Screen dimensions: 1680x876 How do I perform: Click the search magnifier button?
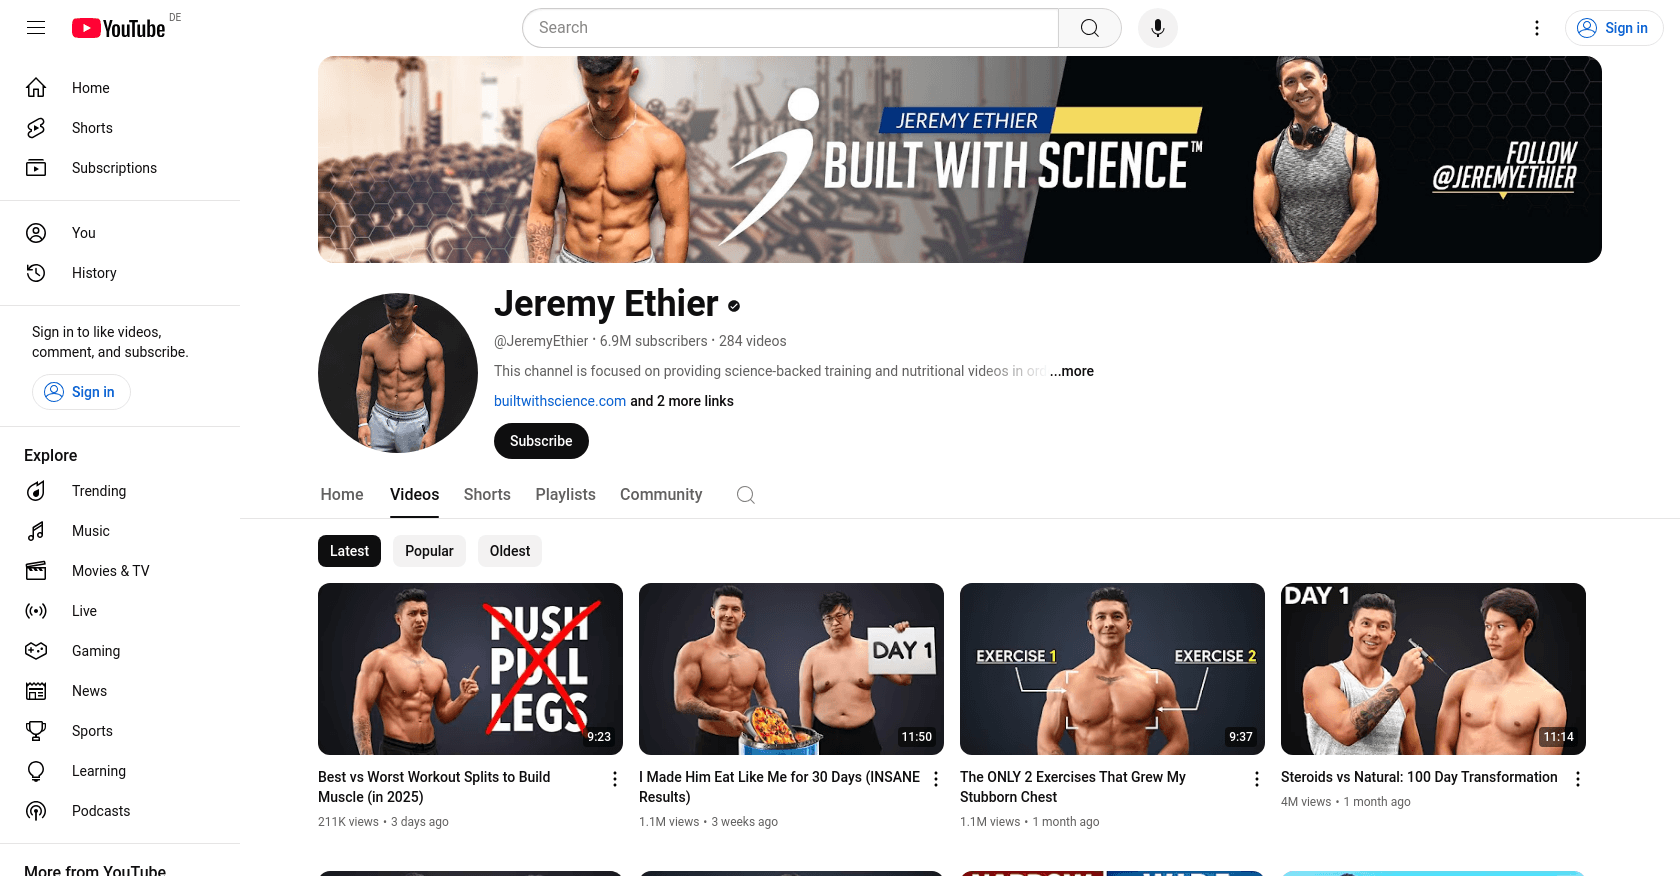(x=1090, y=28)
